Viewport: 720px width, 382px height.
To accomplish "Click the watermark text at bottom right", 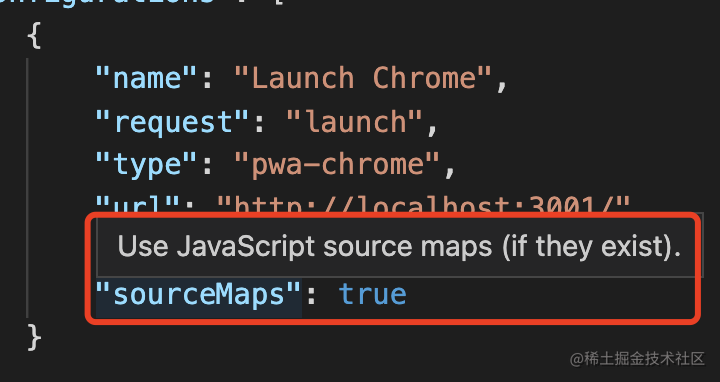I will 637,359.
